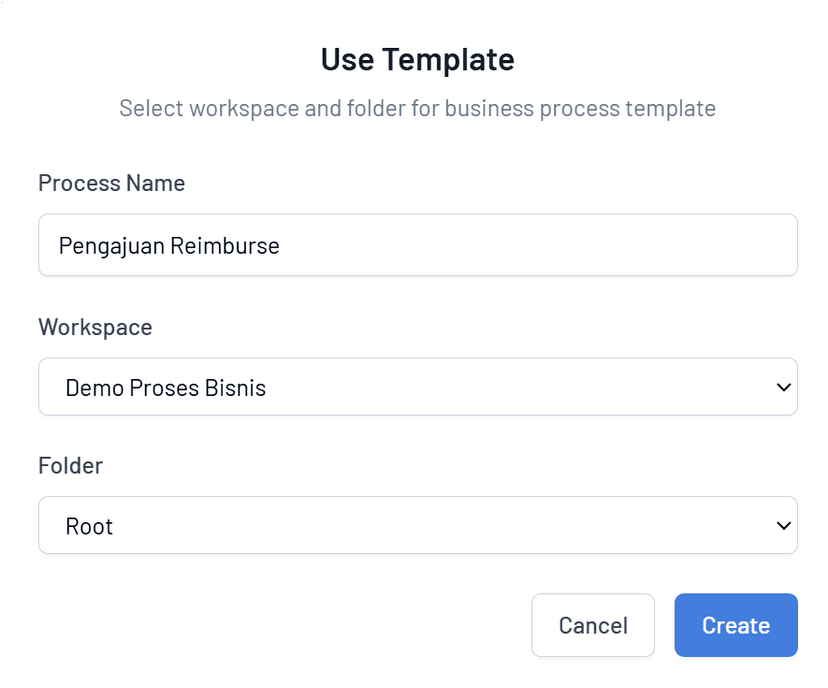The image size is (828, 688).
Task: Click the Folder dropdown chevron arrow
Action: click(x=783, y=525)
